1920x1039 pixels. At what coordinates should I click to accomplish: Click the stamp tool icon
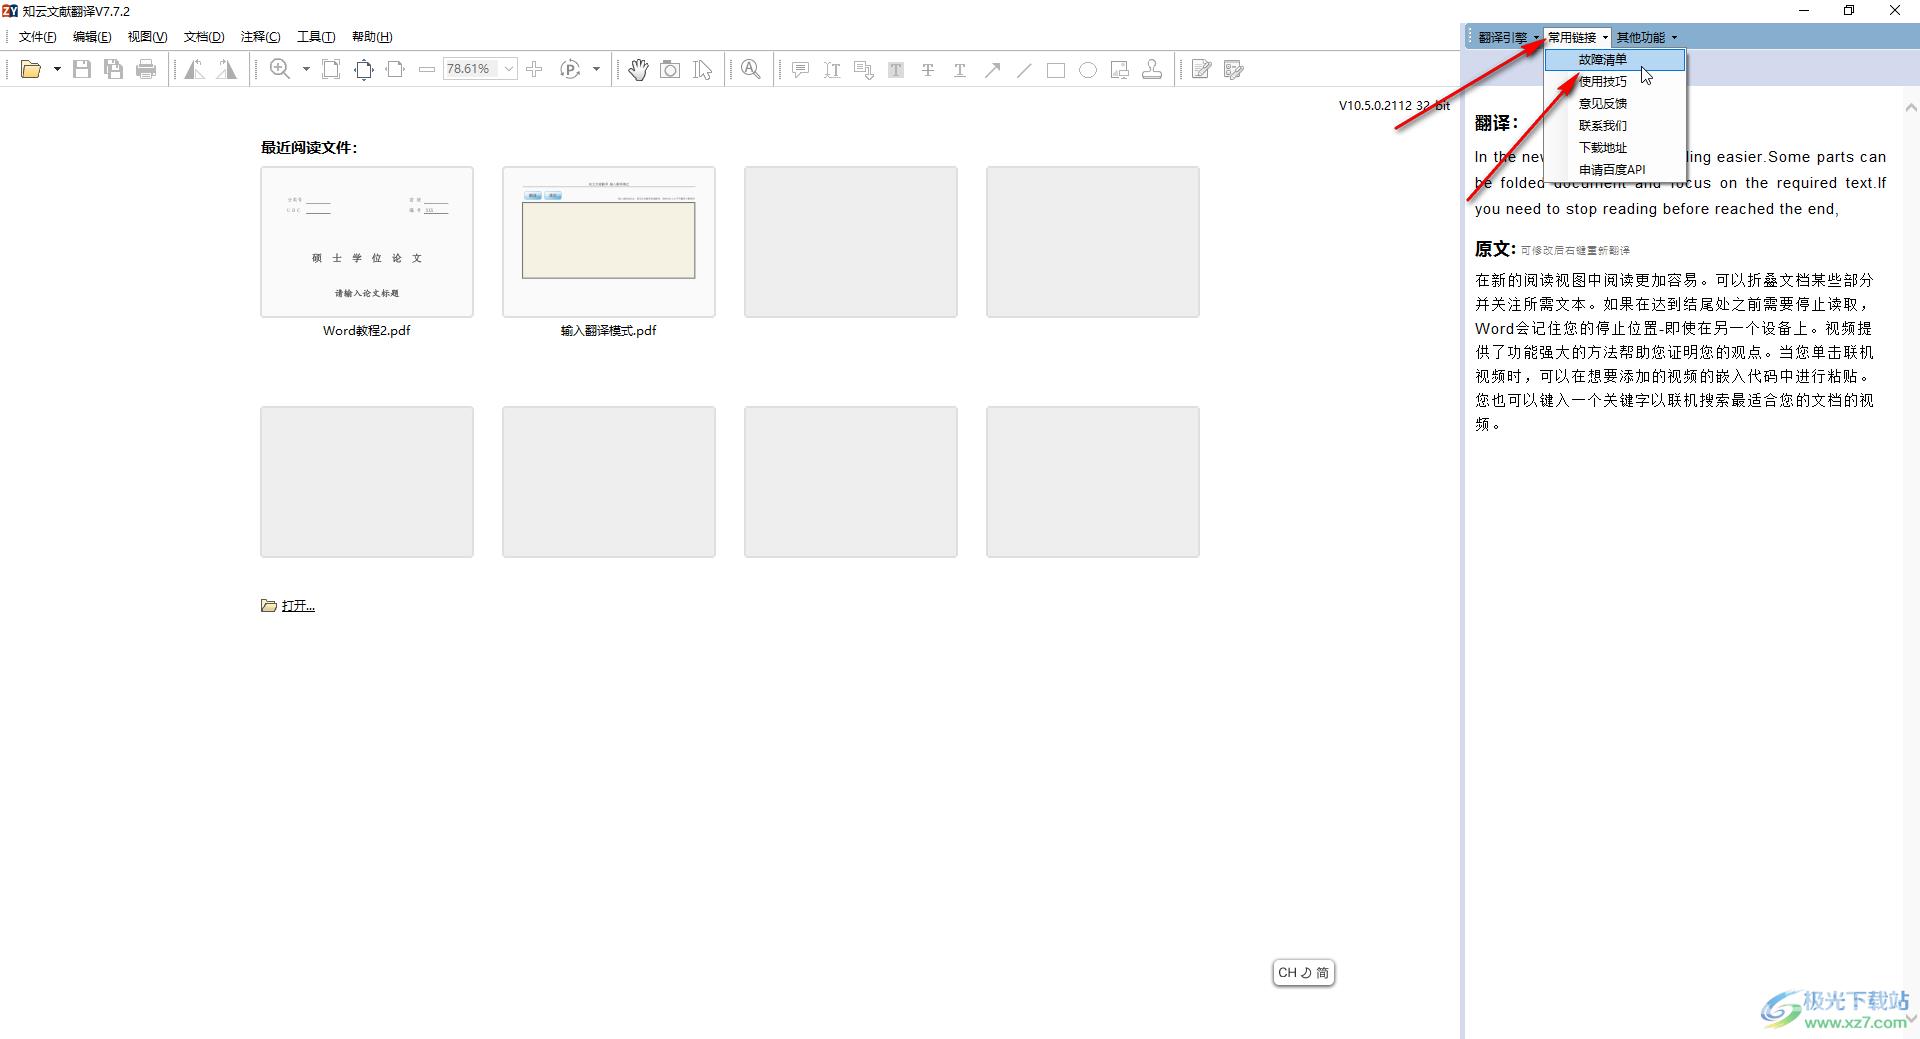pyautogui.click(x=1152, y=69)
